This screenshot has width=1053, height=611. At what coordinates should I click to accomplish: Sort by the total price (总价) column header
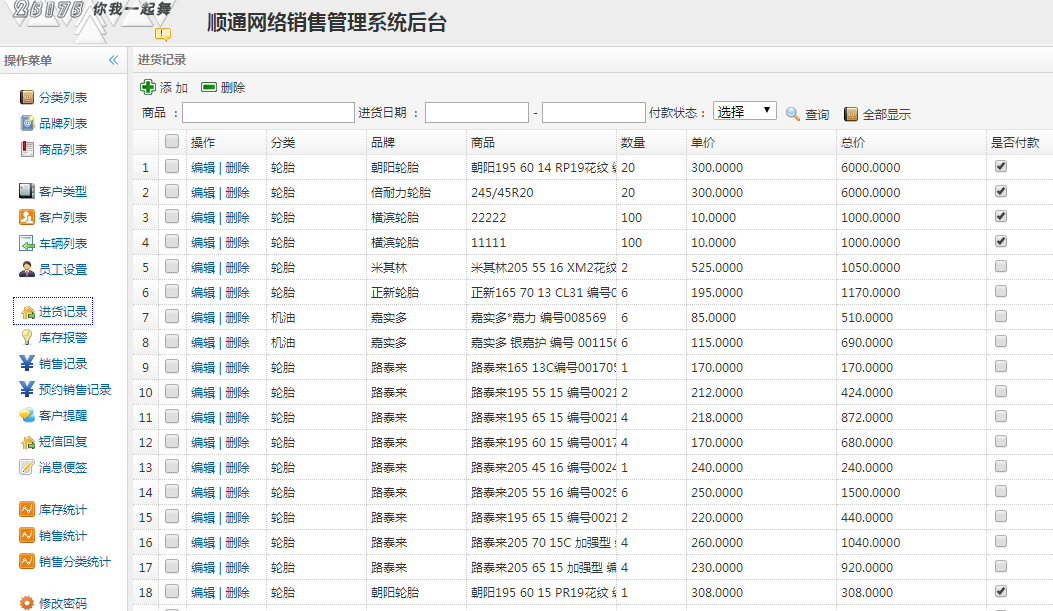[x=853, y=142]
